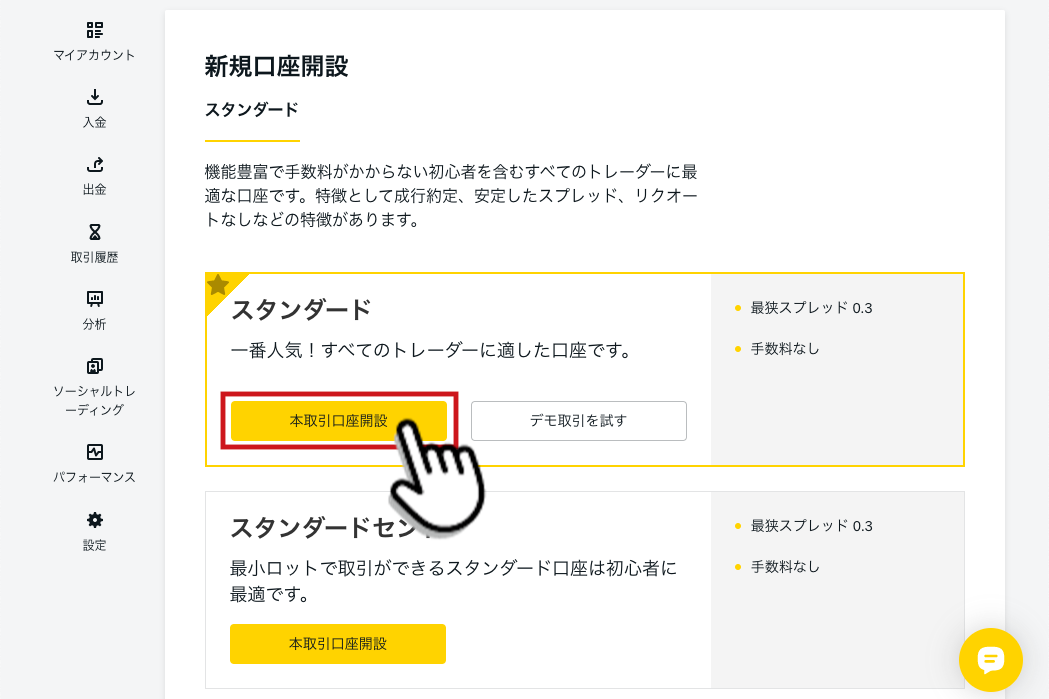
Task: Click the 入金 deposit download icon
Action: 94,98
